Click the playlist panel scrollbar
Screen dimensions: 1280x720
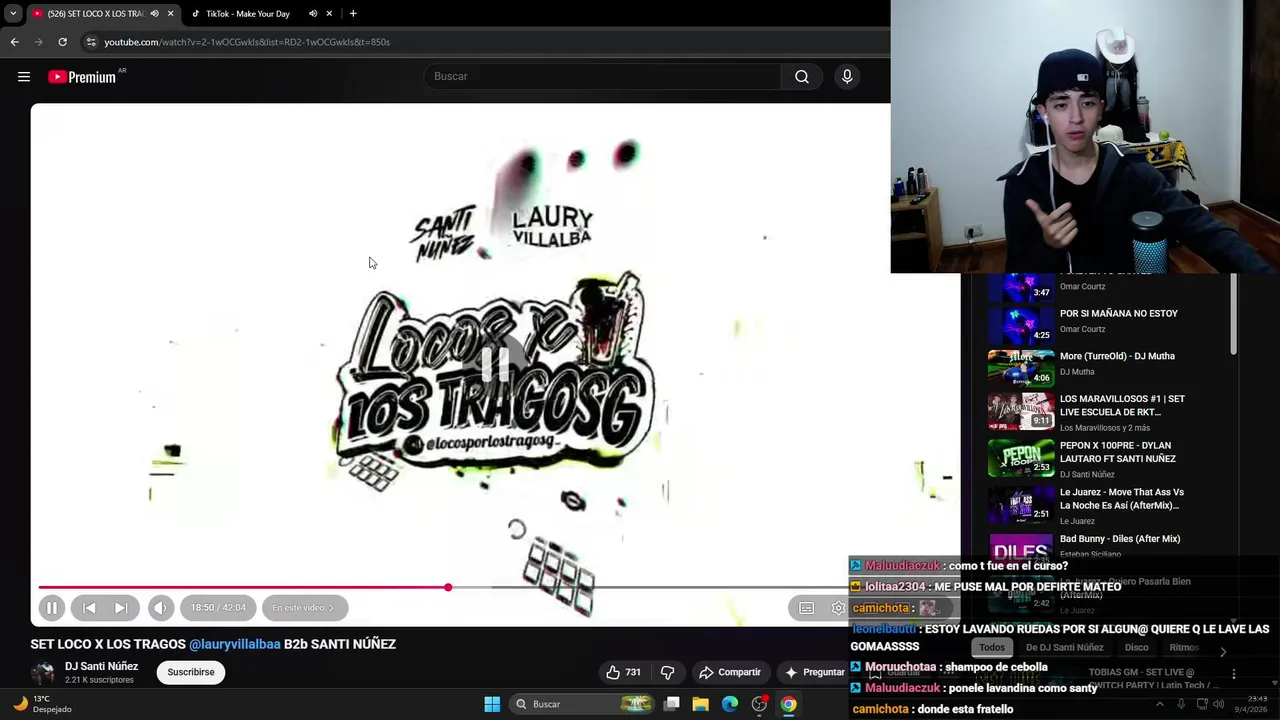1233,313
